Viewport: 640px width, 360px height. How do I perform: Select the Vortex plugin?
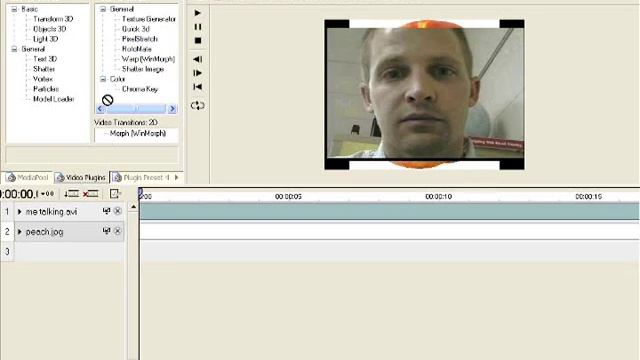click(43, 79)
